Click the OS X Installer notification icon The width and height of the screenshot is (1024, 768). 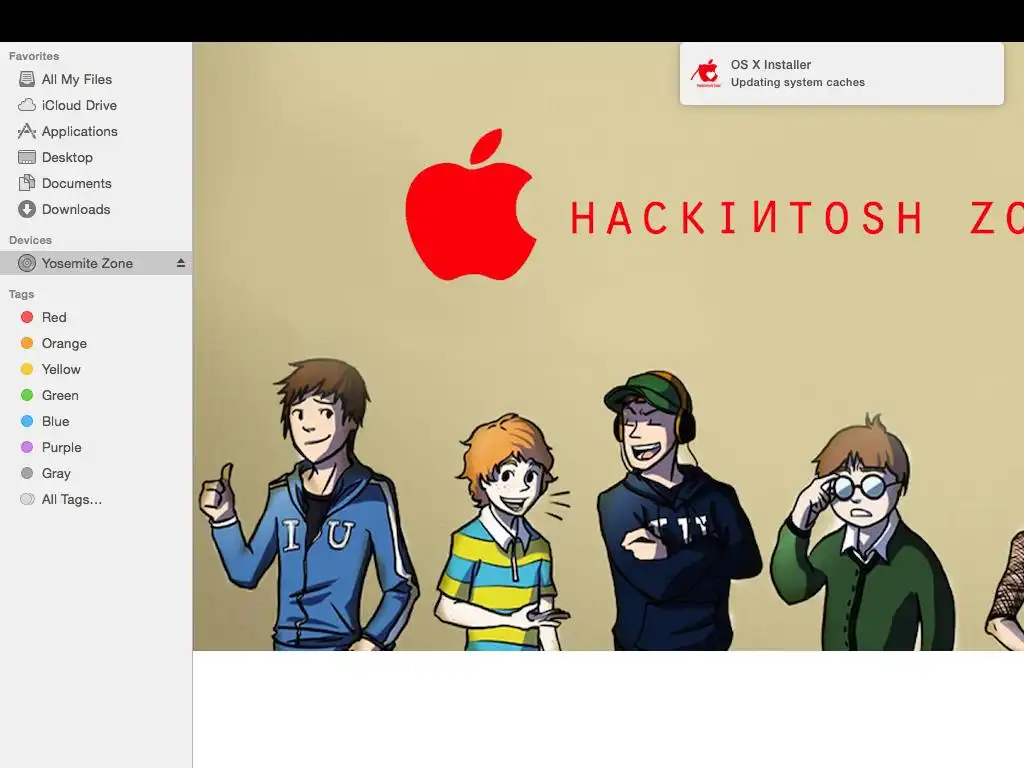pos(706,73)
